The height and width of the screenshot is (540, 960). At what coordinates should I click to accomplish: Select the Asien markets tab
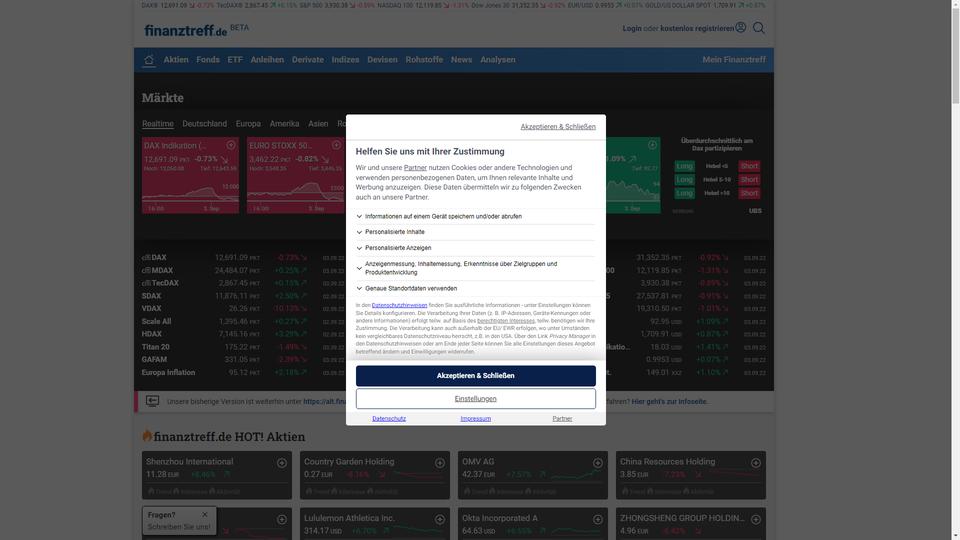(x=318, y=124)
